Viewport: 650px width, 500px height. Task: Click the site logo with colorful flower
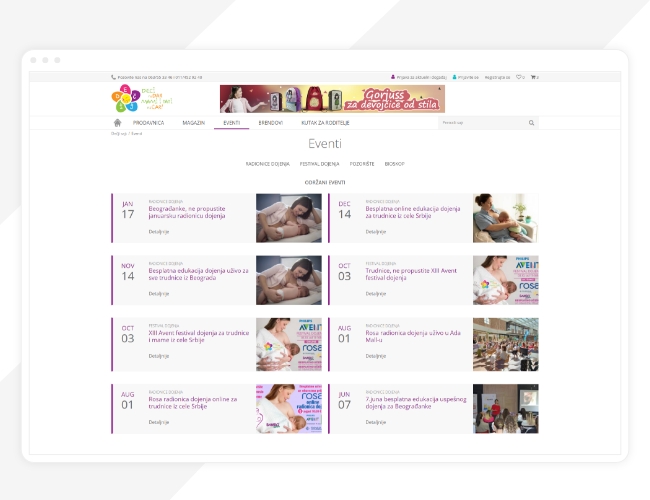click(125, 98)
